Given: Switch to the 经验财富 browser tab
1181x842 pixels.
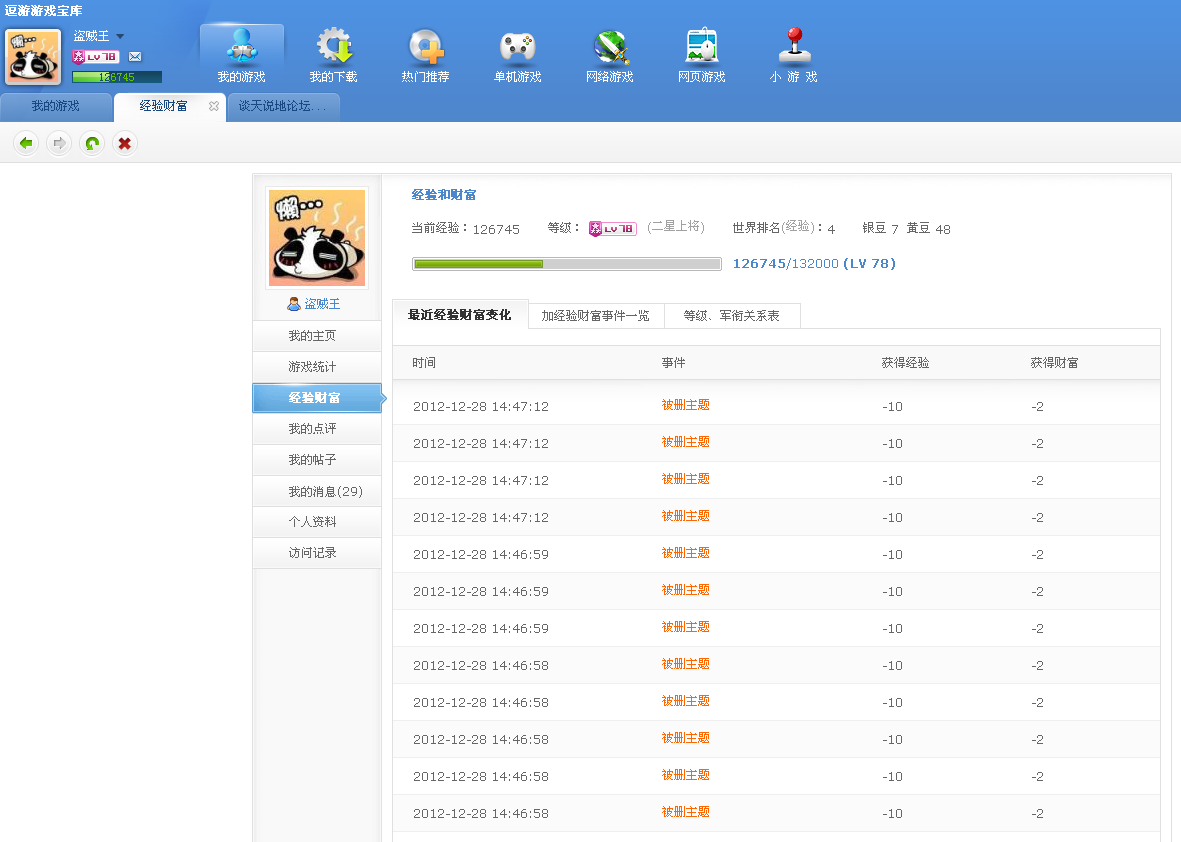Looking at the screenshot, I should (x=163, y=106).
